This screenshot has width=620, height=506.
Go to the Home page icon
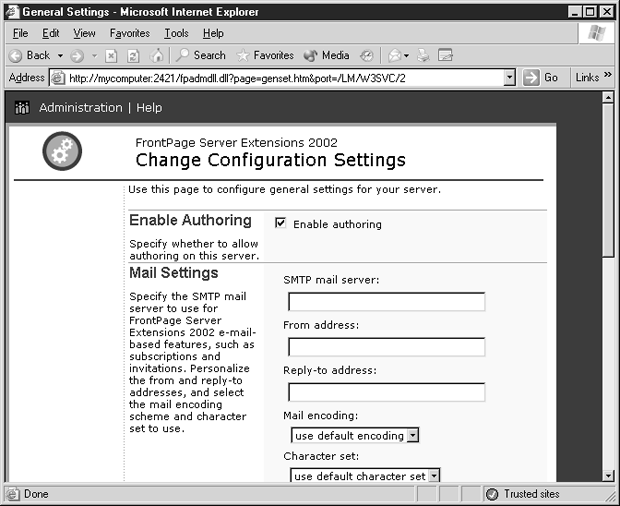click(157, 56)
